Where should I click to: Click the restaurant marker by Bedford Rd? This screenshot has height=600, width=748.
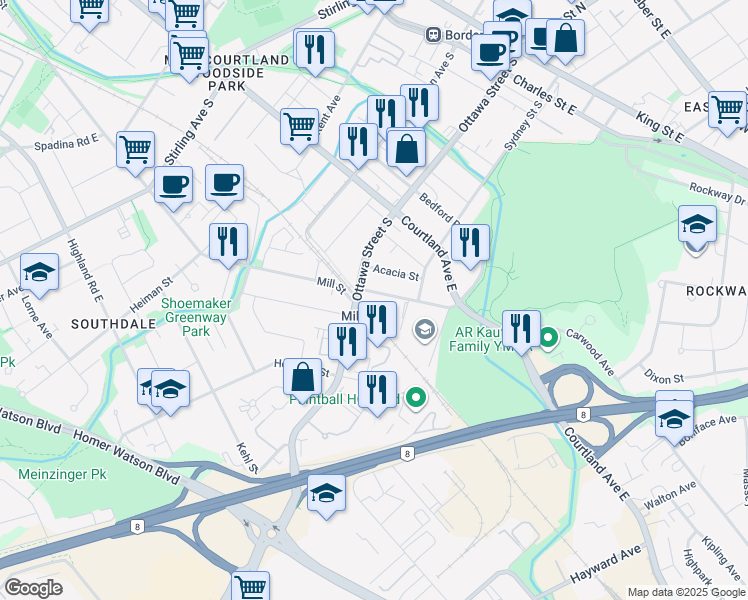(470, 243)
